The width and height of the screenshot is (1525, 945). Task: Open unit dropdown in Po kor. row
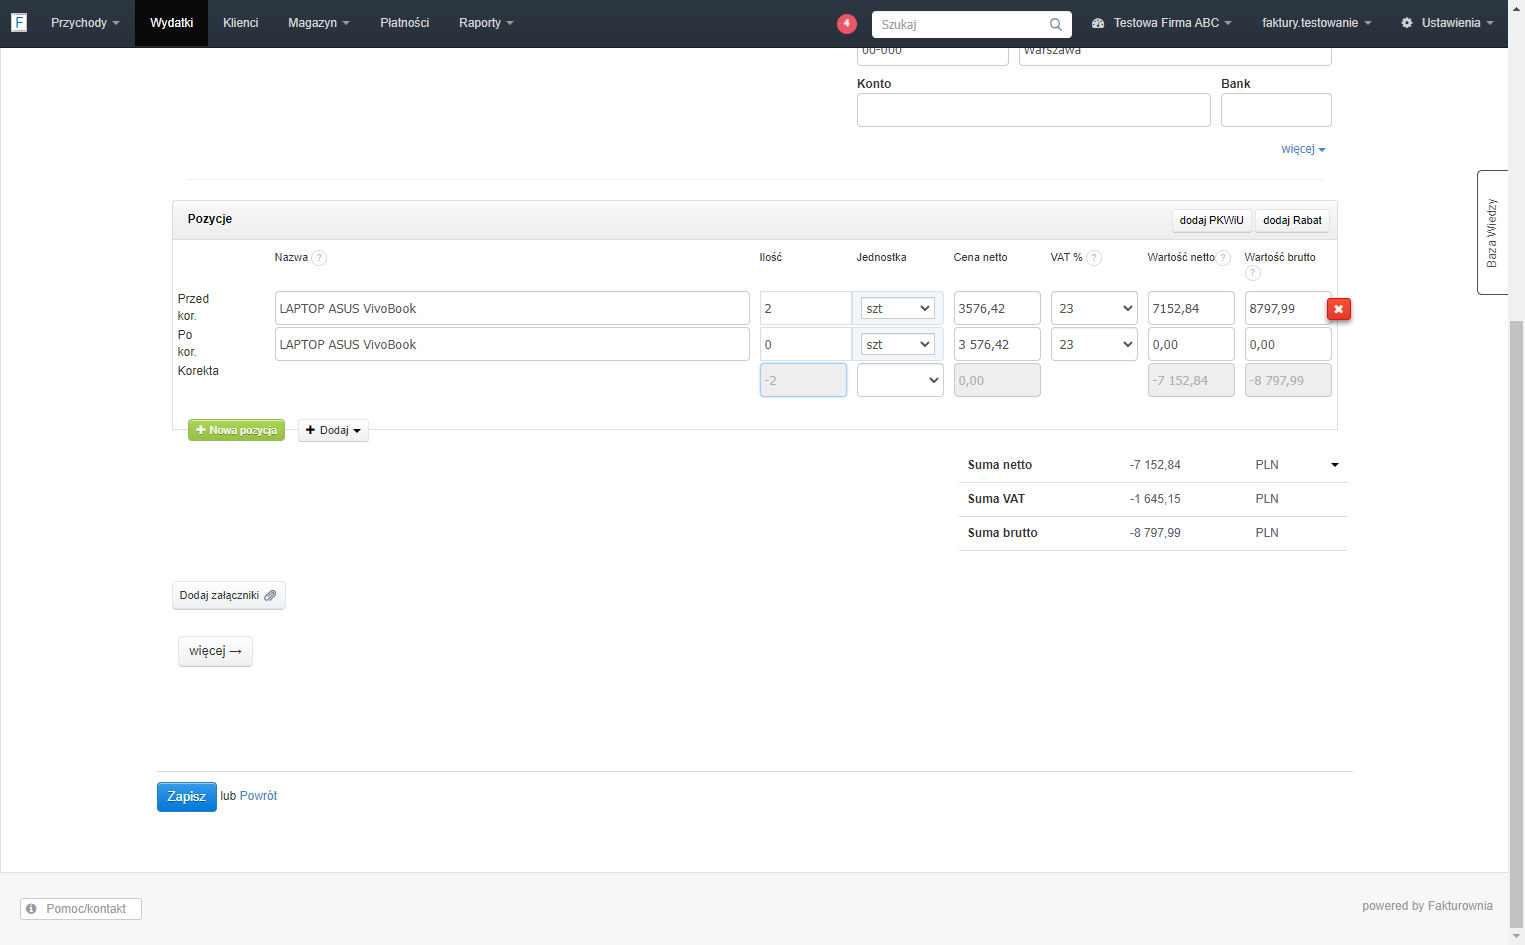point(897,344)
